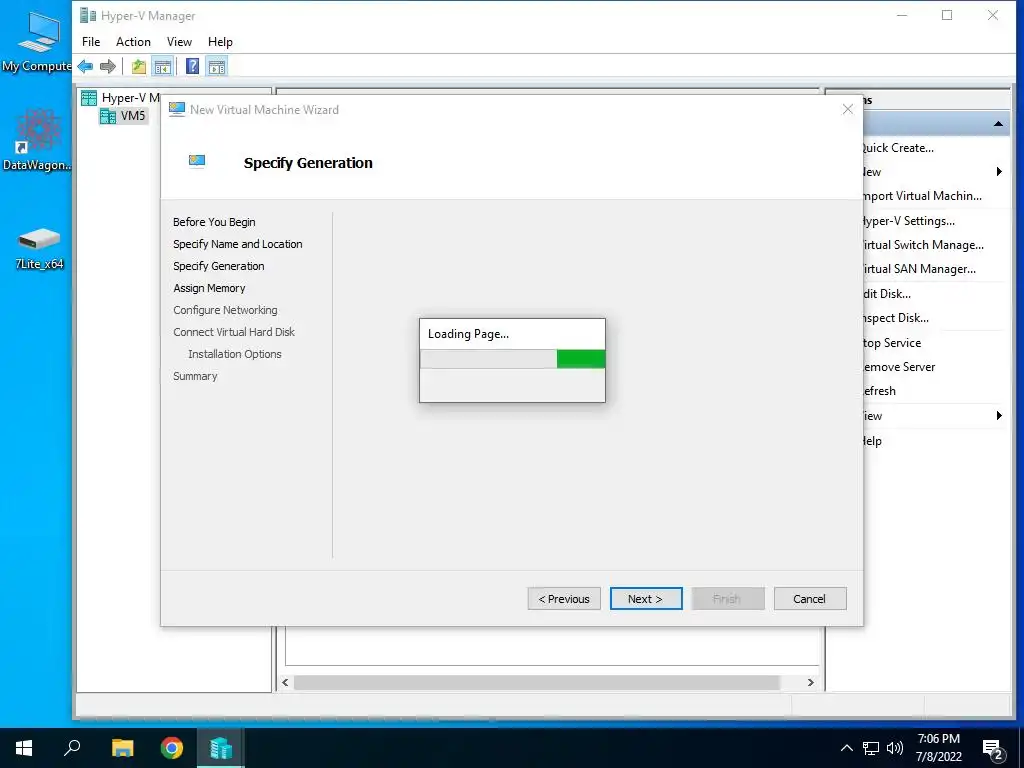1024x768 pixels.
Task: Click the Hyper-V Manager taskbar icon
Action: tap(221, 748)
